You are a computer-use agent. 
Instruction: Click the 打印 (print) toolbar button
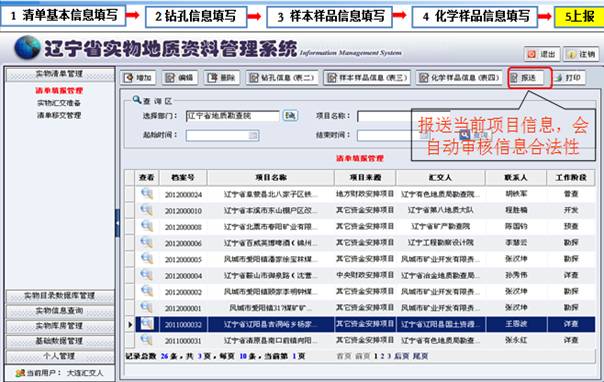(569, 78)
